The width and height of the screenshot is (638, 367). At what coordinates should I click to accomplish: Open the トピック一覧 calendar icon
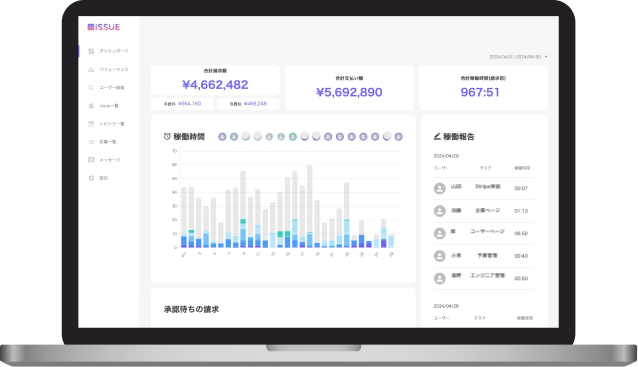91,124
